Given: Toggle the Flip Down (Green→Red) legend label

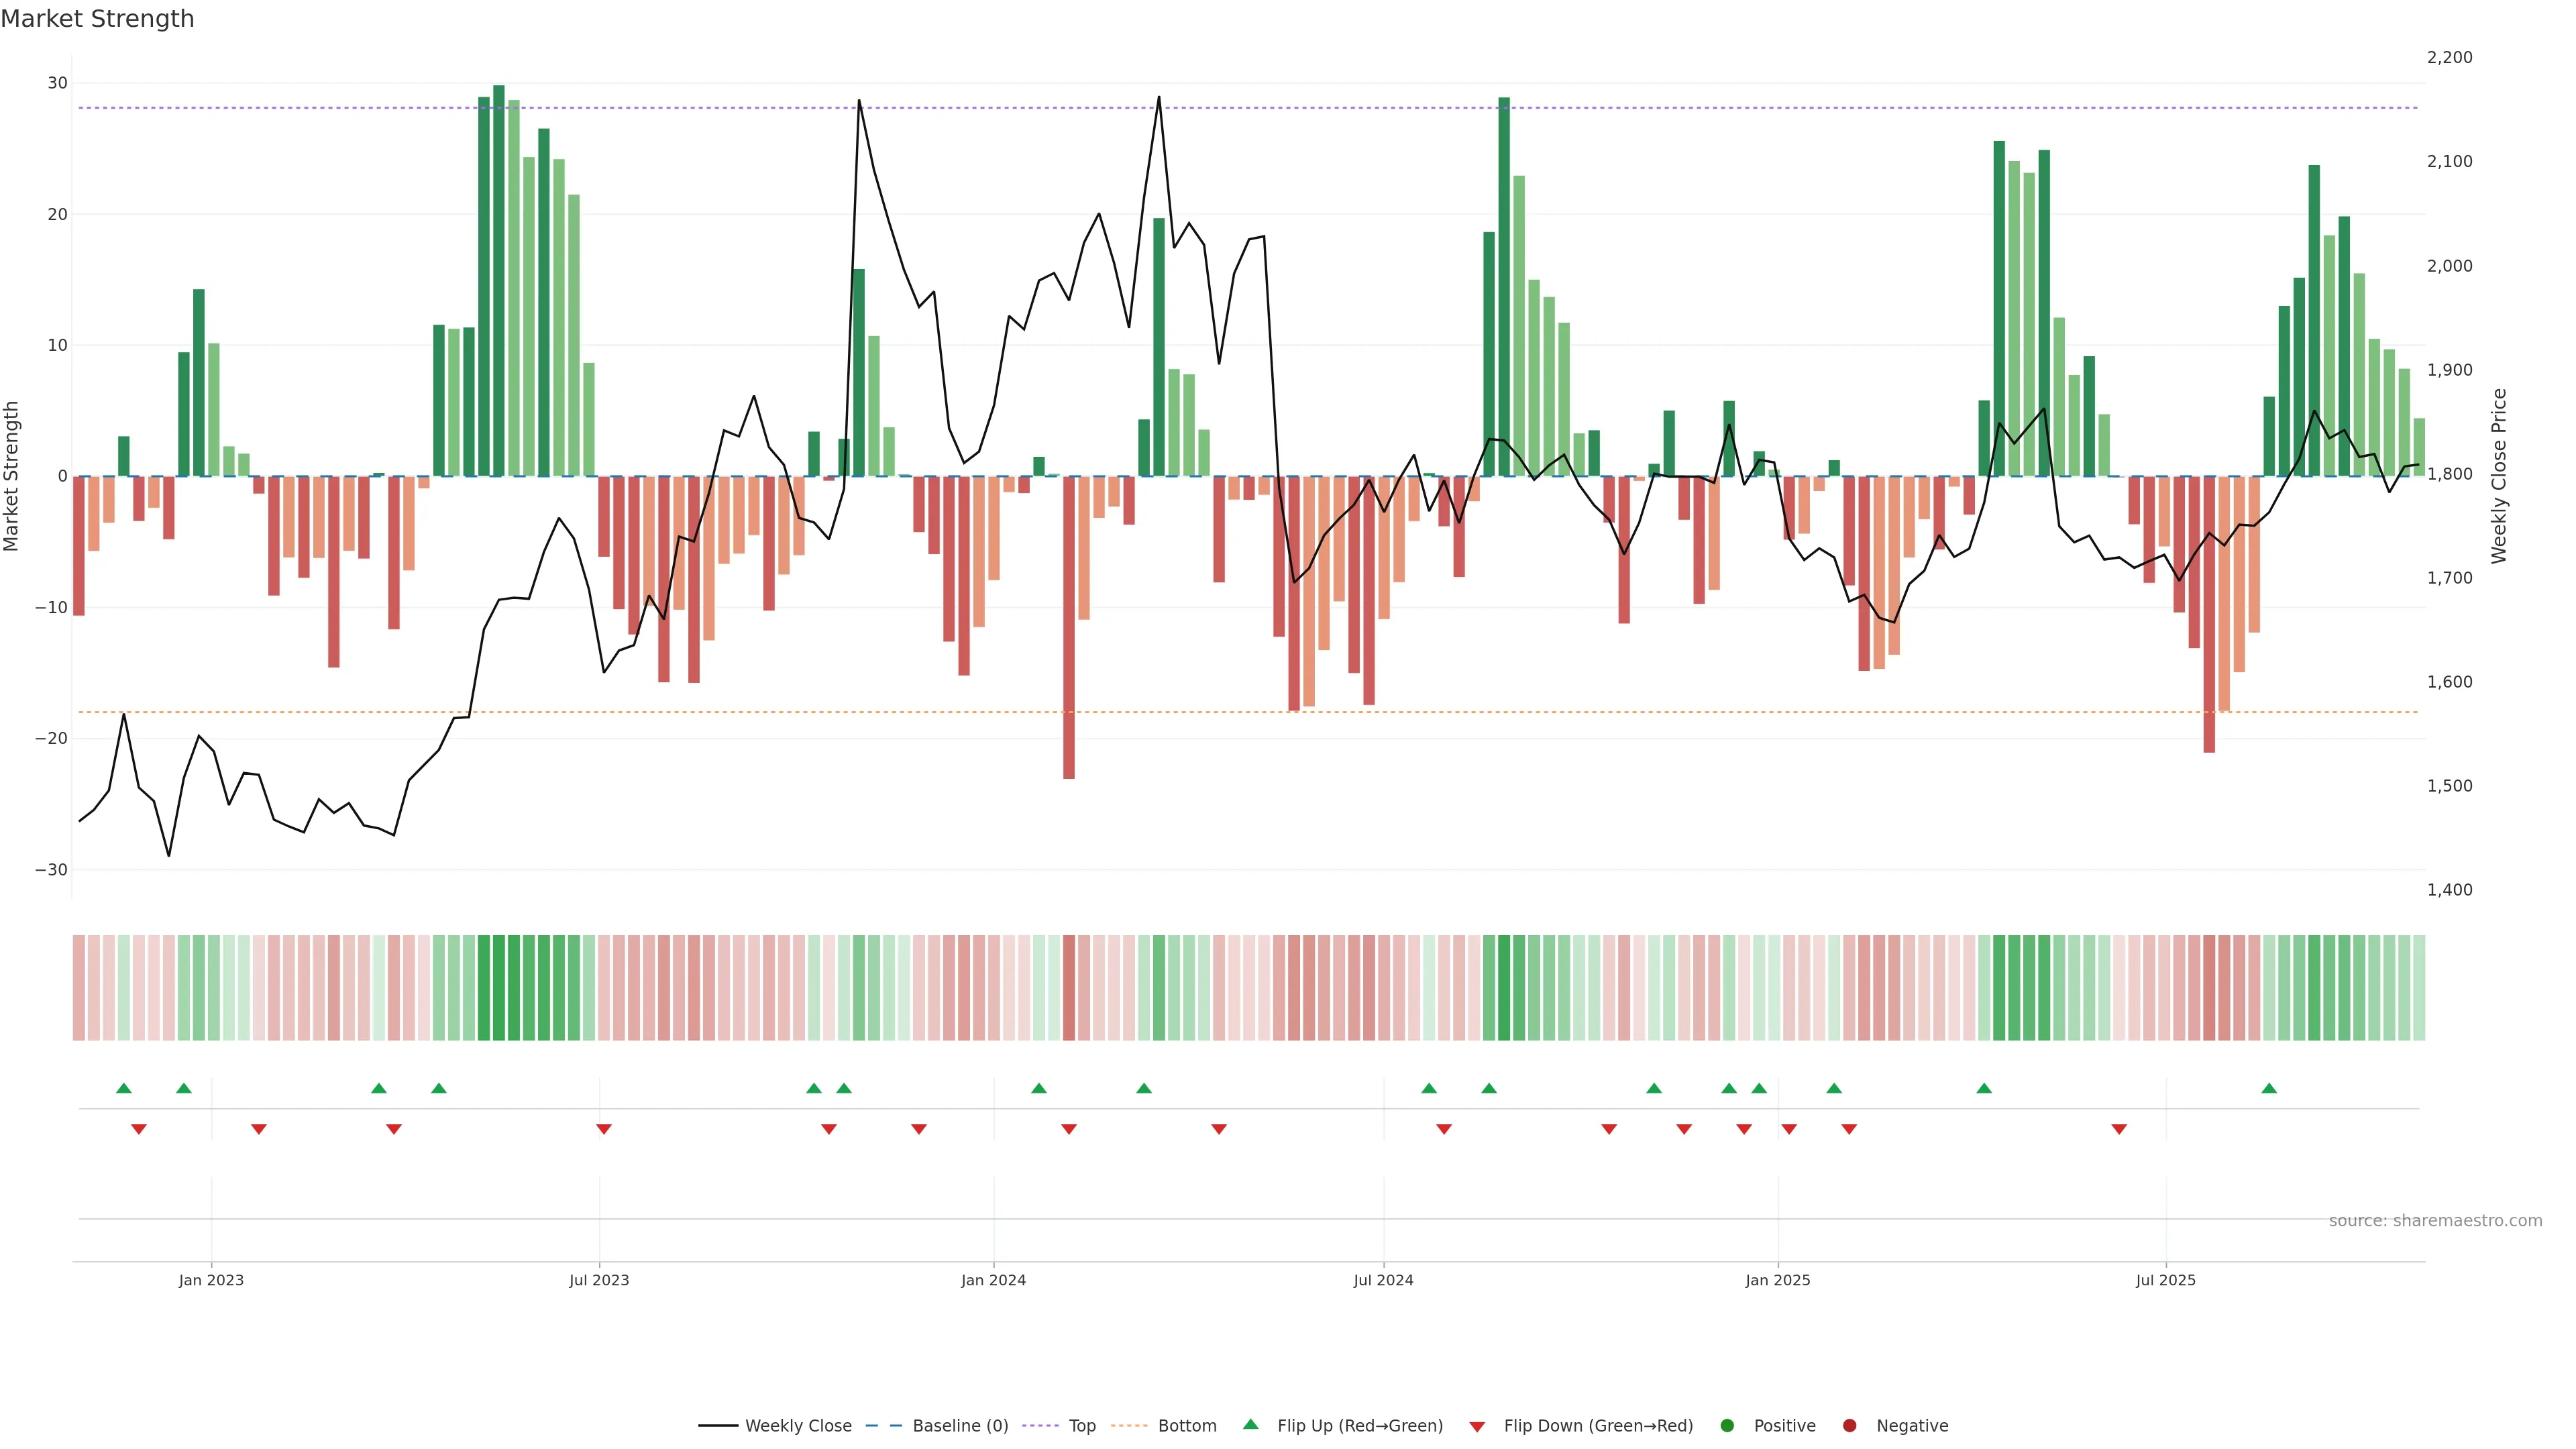Looking at the screenshot, I should [1598, 1426].
